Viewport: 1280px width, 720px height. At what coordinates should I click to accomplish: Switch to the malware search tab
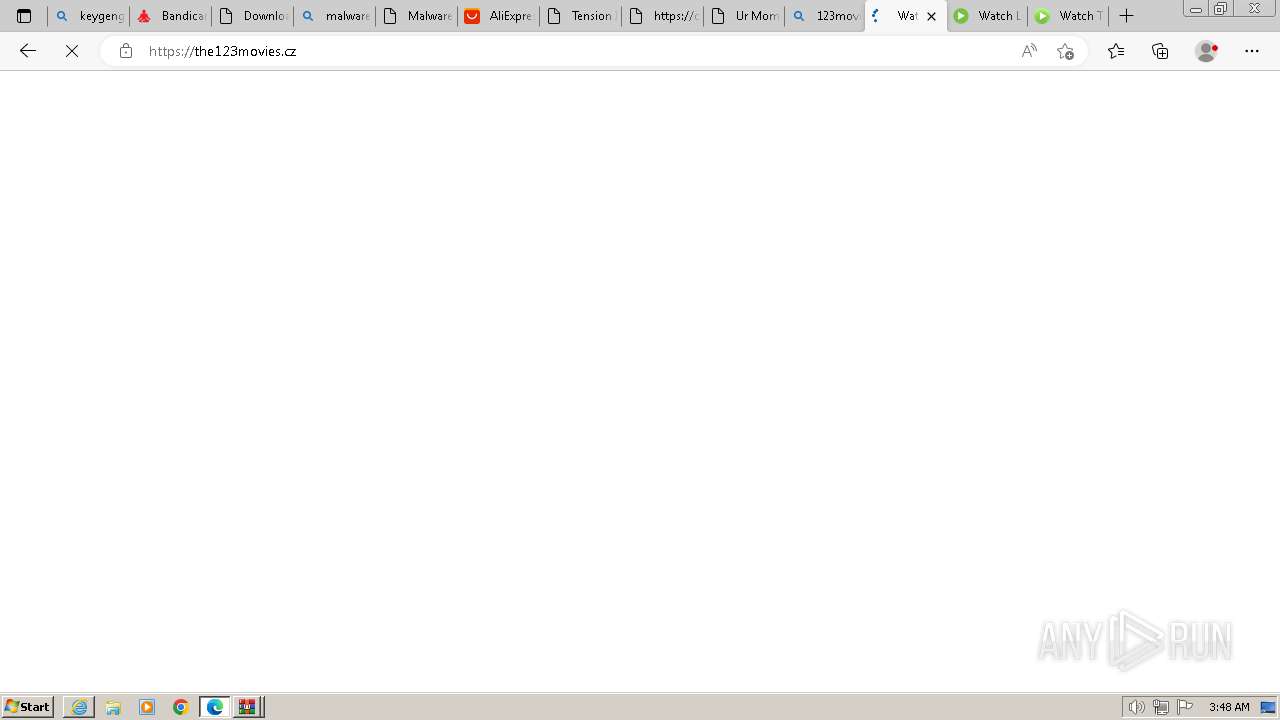click(x=335, y=16)
